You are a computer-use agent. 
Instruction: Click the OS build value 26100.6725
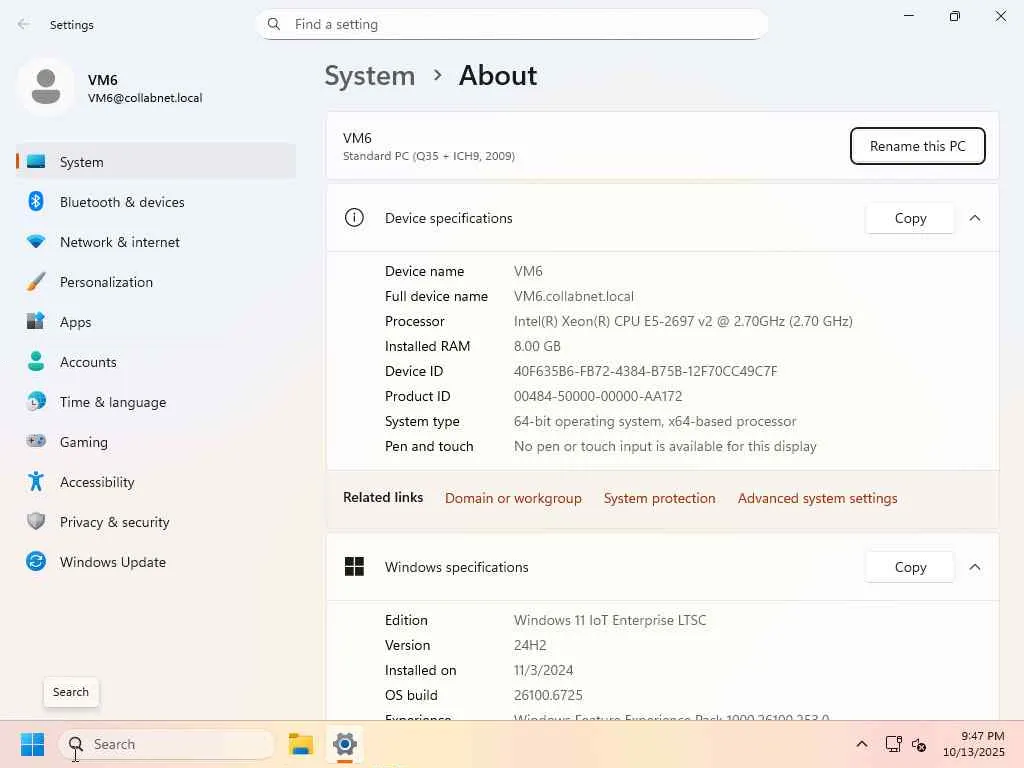pyautogui.click(x=548, y=696)
